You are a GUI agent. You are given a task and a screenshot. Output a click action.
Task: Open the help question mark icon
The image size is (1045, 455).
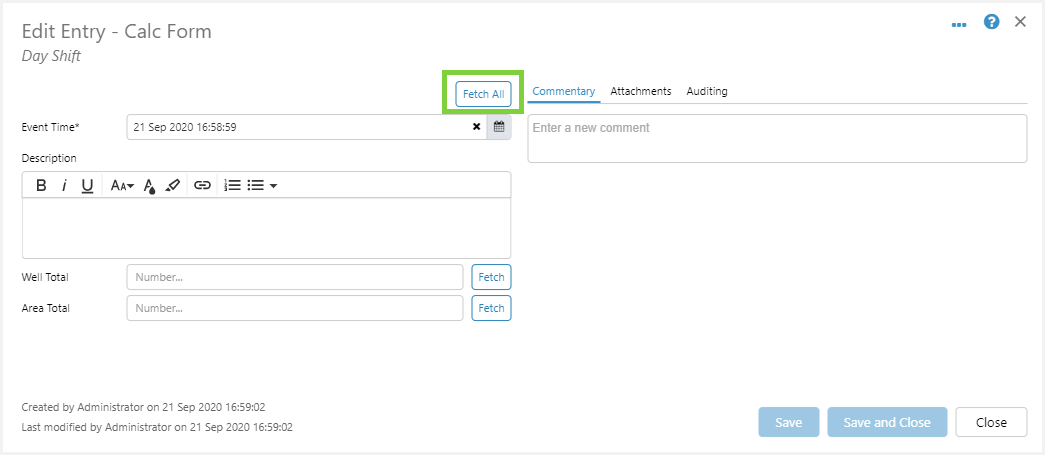tap(992, 22)
